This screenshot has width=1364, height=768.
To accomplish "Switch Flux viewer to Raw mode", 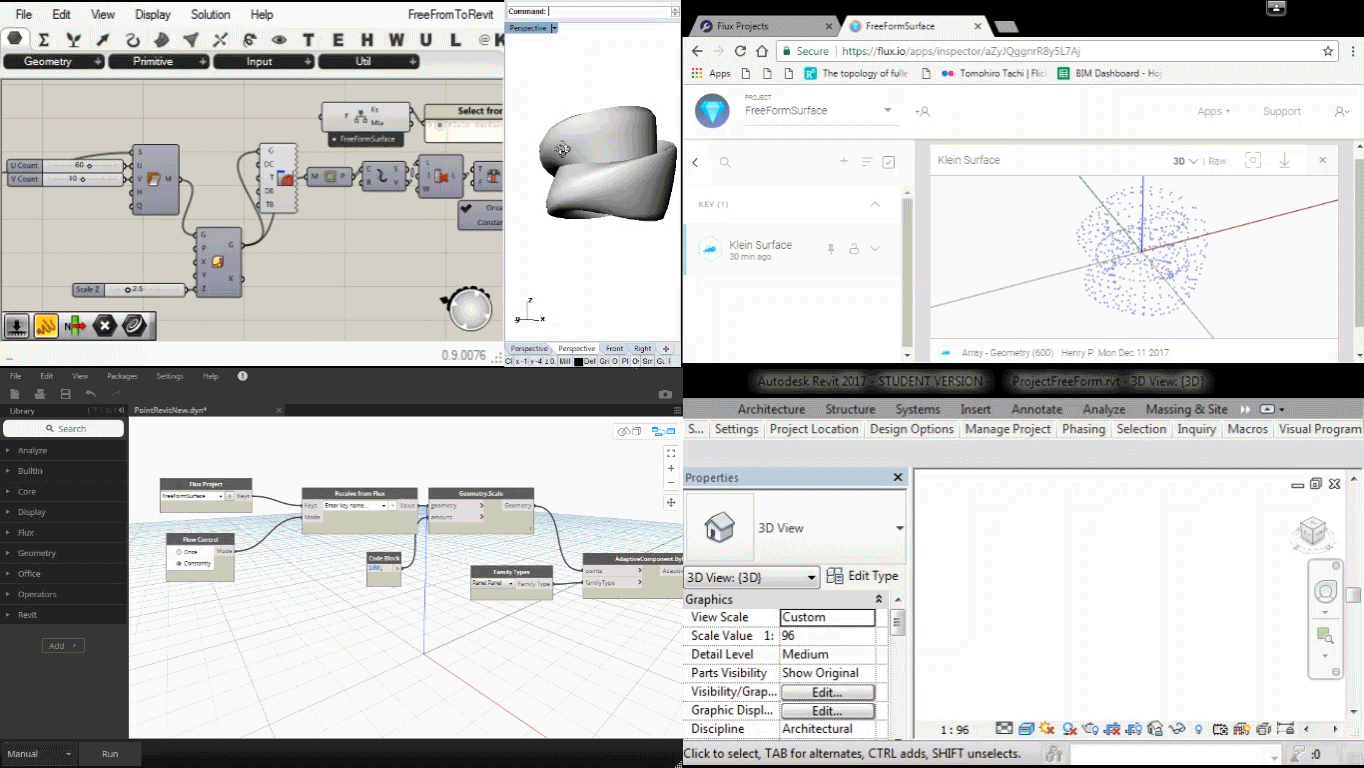I will pyautogui.click(x=1217, y=161).
